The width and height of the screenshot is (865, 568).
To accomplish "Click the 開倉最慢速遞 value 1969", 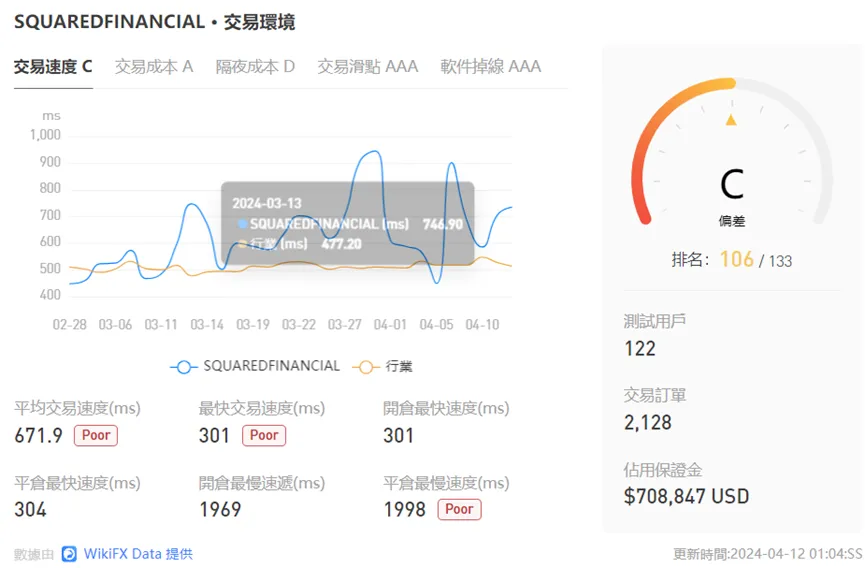I will [220, 510].
